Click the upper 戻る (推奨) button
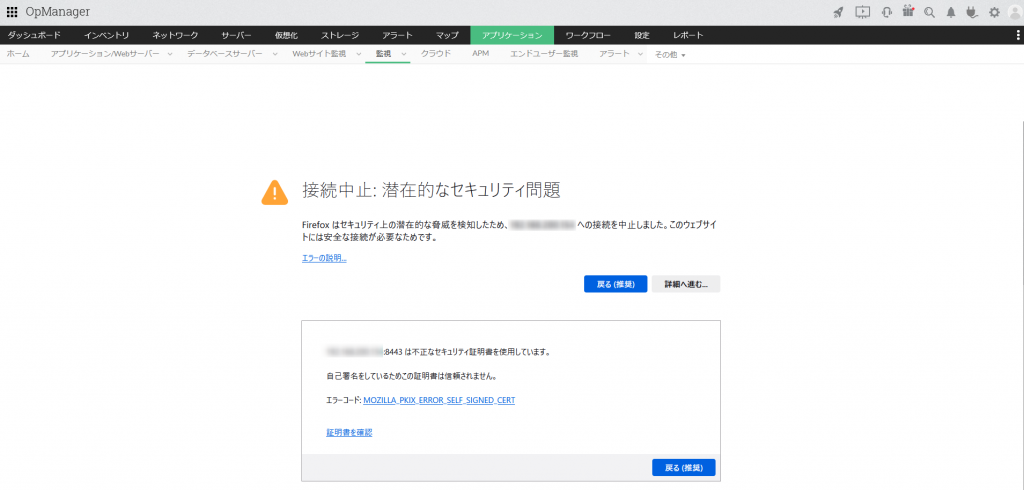Screen dimensions: 1024x490 coord(615,284)
